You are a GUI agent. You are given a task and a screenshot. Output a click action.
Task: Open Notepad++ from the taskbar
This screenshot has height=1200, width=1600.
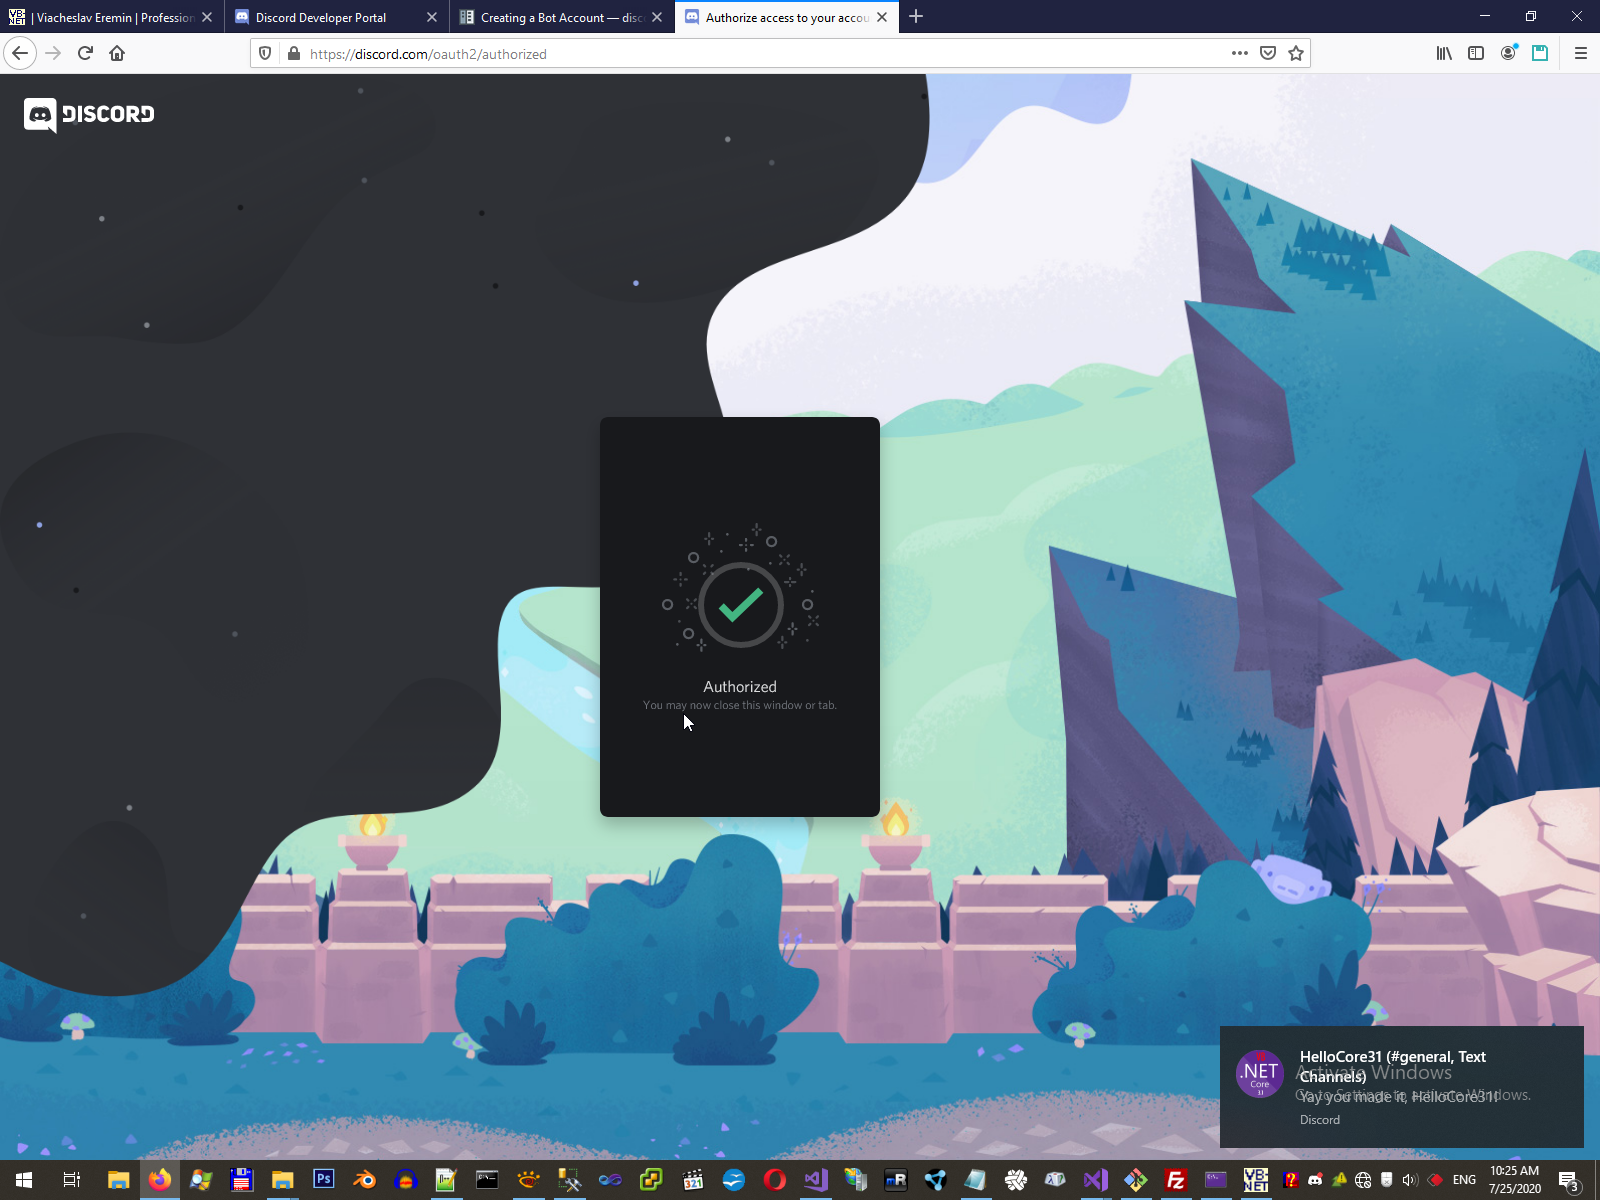(446, 1180)
